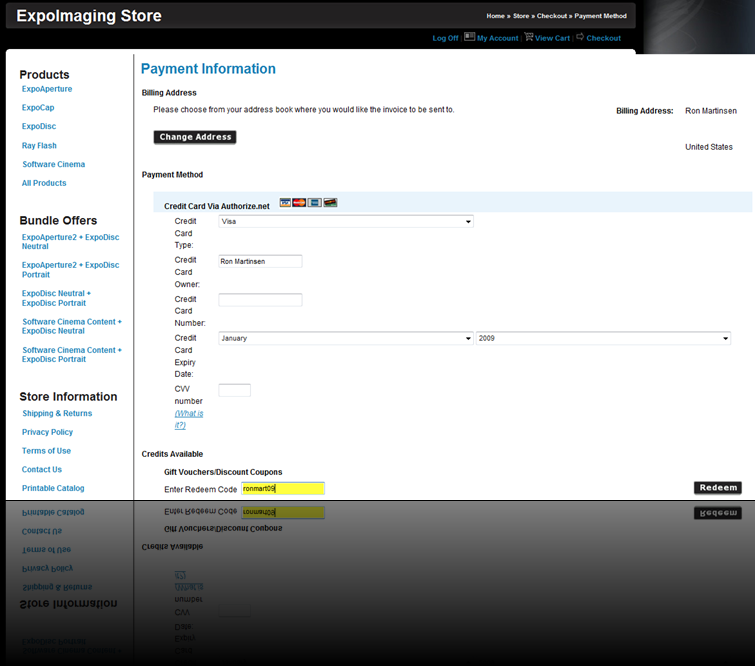The width and height of the screenshot is (755, 666).
Task: Click the View Cart shopping cart icon
Action: tap(529, 37)
